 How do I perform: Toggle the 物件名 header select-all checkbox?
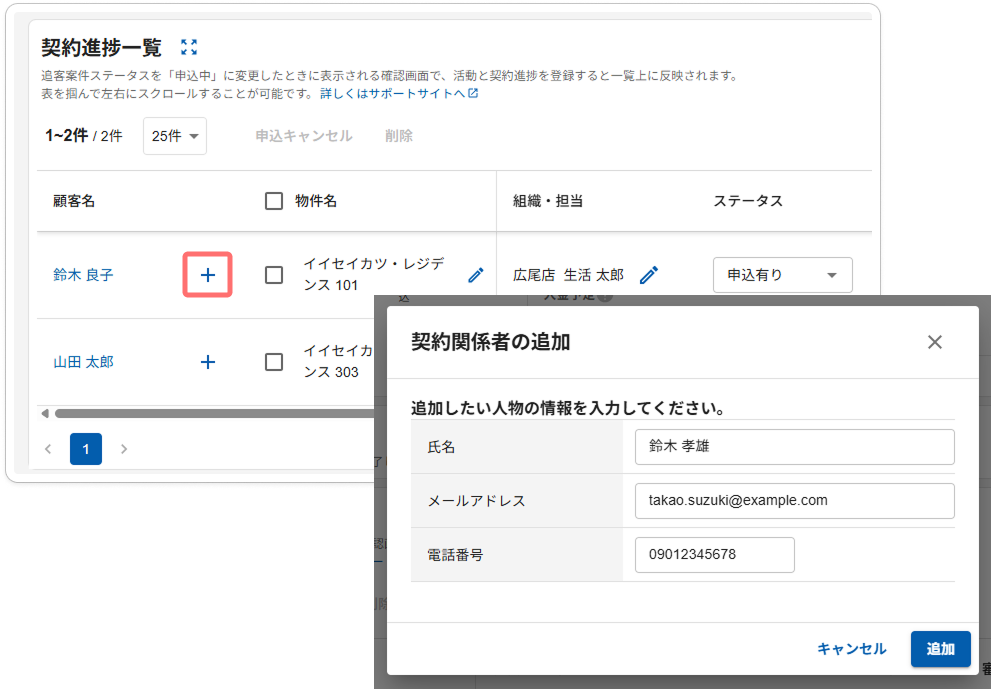[x=274, y=201]
